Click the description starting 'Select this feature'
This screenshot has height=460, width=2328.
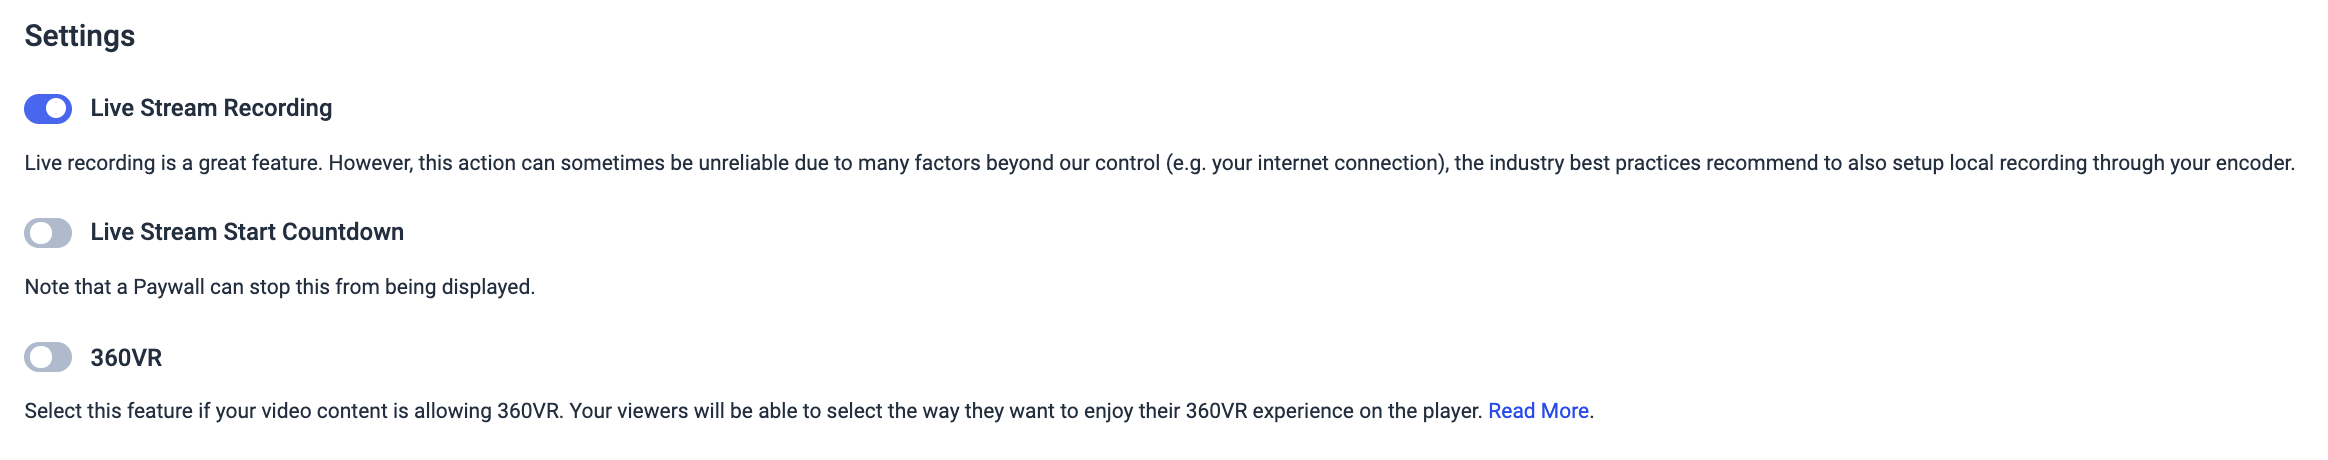coord(809,411)
